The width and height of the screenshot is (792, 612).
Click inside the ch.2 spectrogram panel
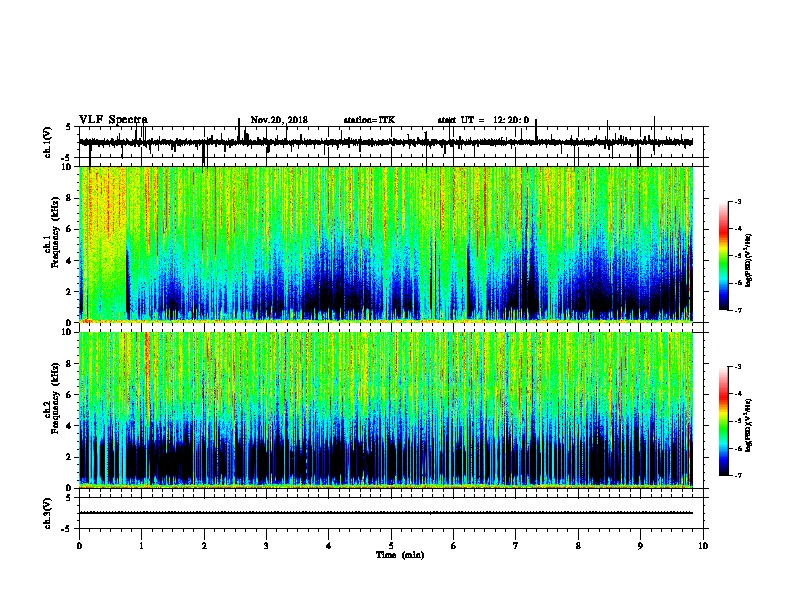pyautogui.click(x=386, y=410)
